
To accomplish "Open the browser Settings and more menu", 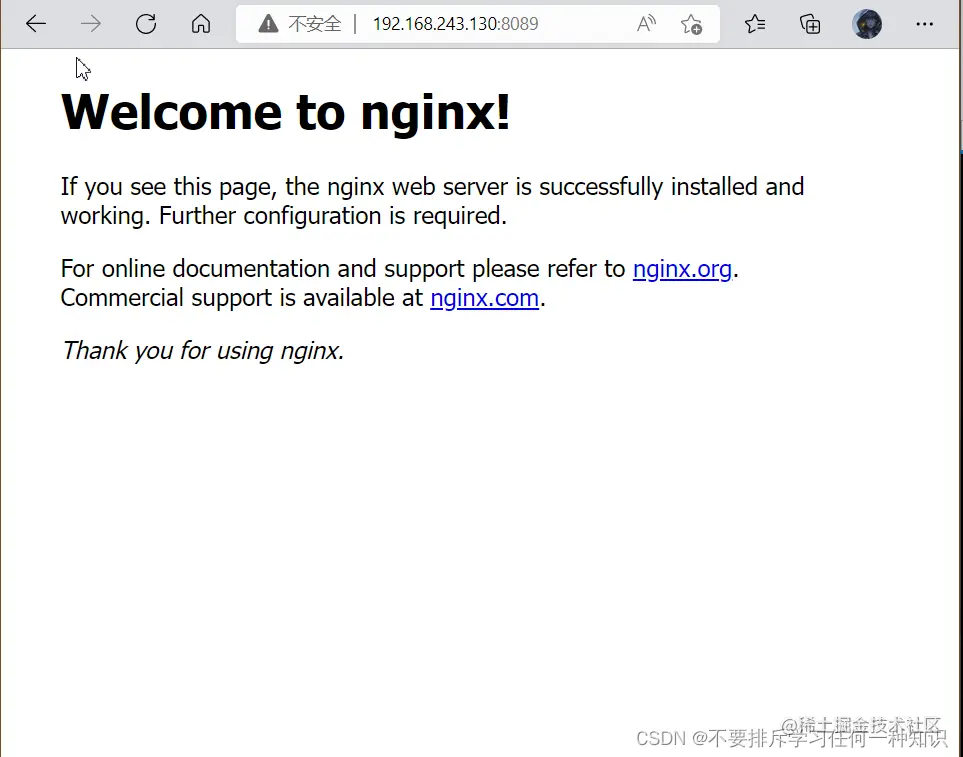I will point(924,24).
